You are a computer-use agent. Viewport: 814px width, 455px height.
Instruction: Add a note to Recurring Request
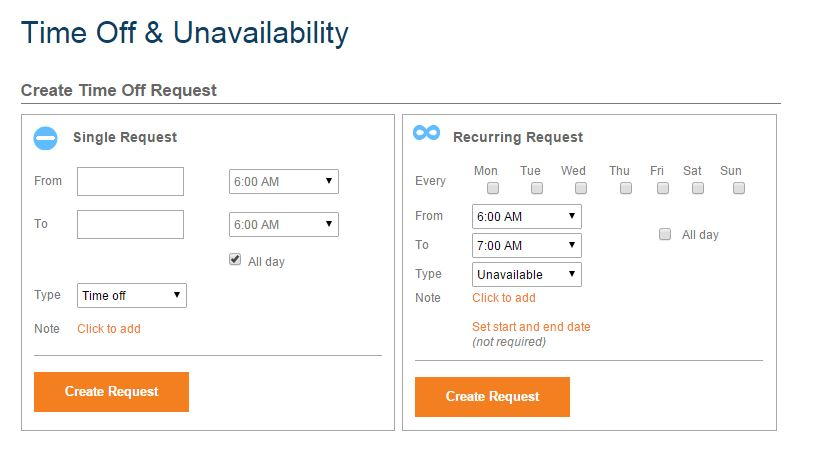coord(504,298)
